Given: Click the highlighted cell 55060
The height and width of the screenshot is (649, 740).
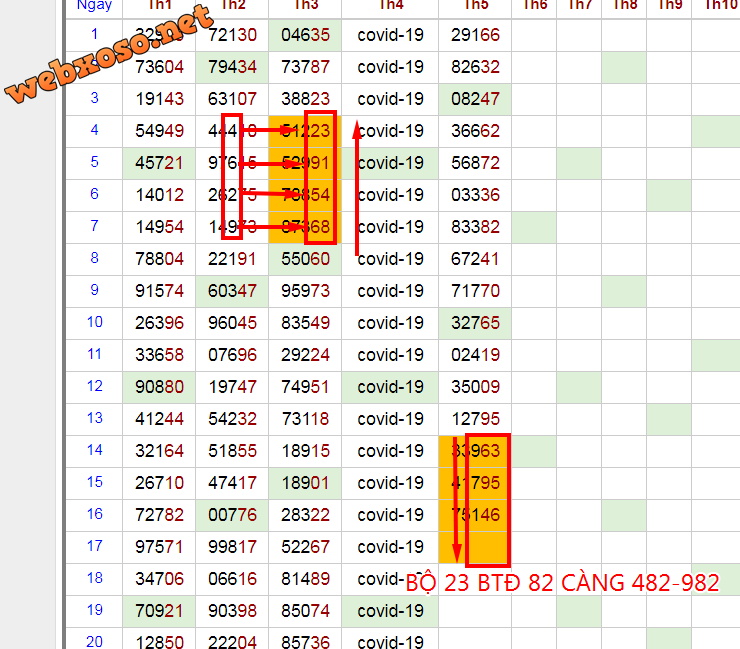Looking at the screenshot, I should (x=305, y=259).
